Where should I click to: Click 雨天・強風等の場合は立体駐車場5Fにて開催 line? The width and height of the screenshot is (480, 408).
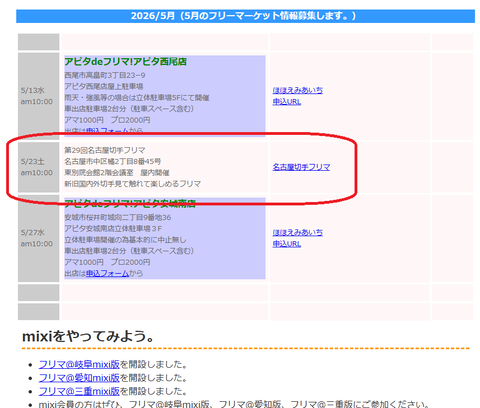point(137,98)
